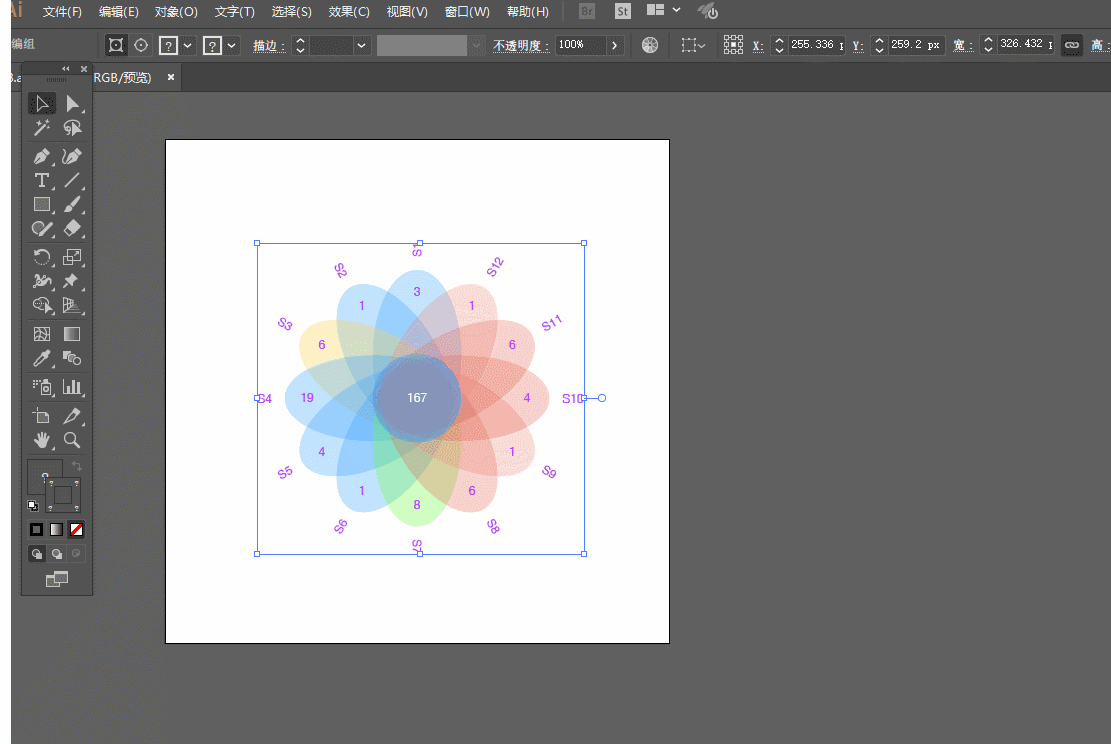This screenshot has height=744, width=1111.
Task: Pick the Eyedropper tool
Action: click(x=42, y=359)
